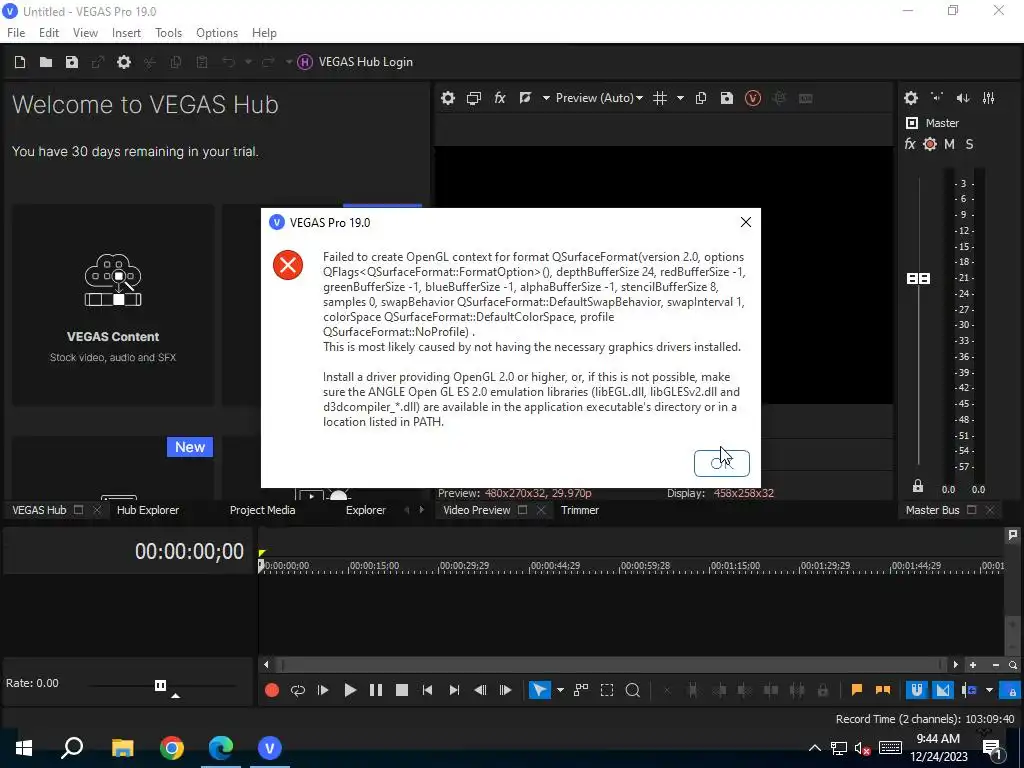Image resolution: width=1024 pixels, height=768 pixels.
Task: Click the timecode display 00:00:00;00
Action: pyautogui.click(x=189, y=551)
